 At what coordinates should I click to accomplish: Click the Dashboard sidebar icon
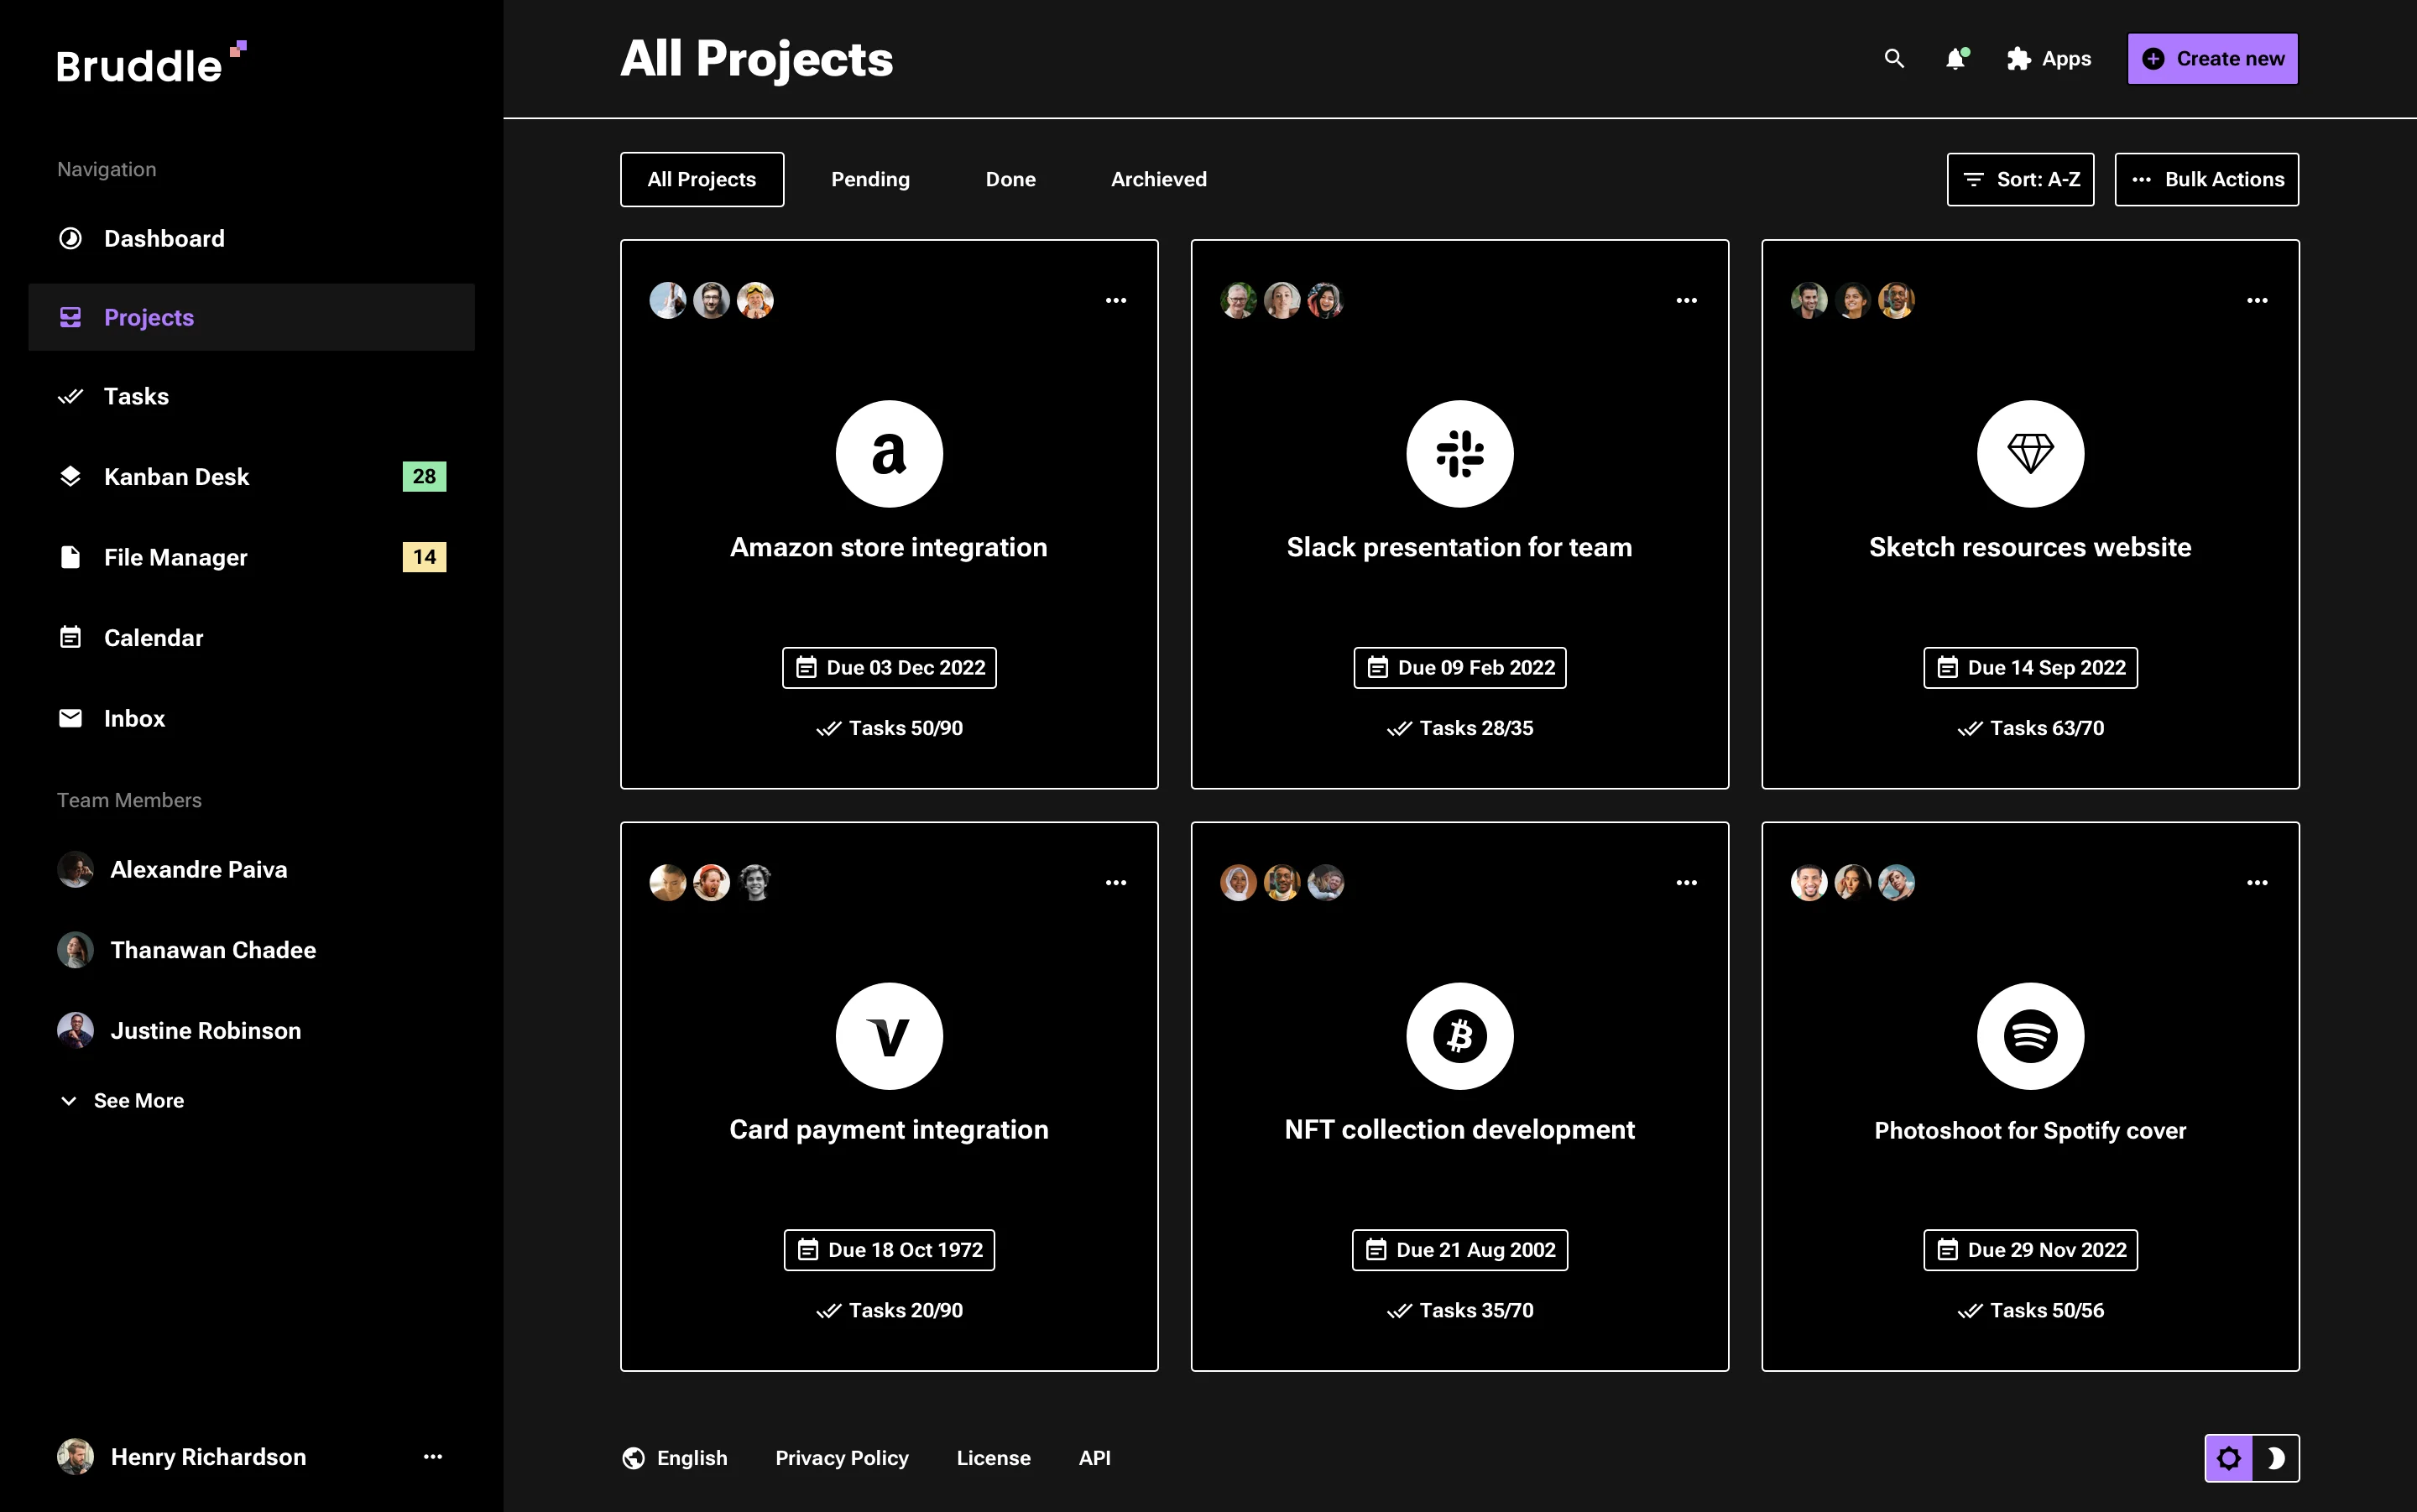(70, 238)
